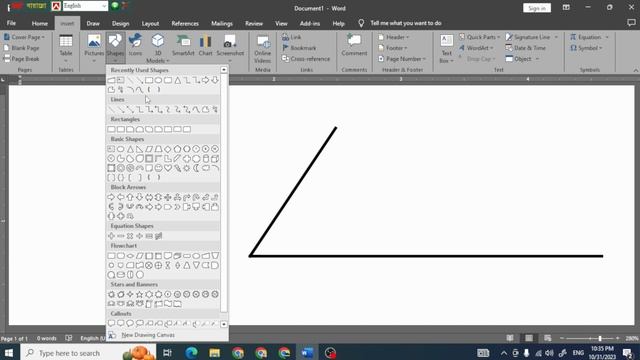Viewport: 640px width, 360px height.
Task: Select the Heart shape
Action: point(168,168)
